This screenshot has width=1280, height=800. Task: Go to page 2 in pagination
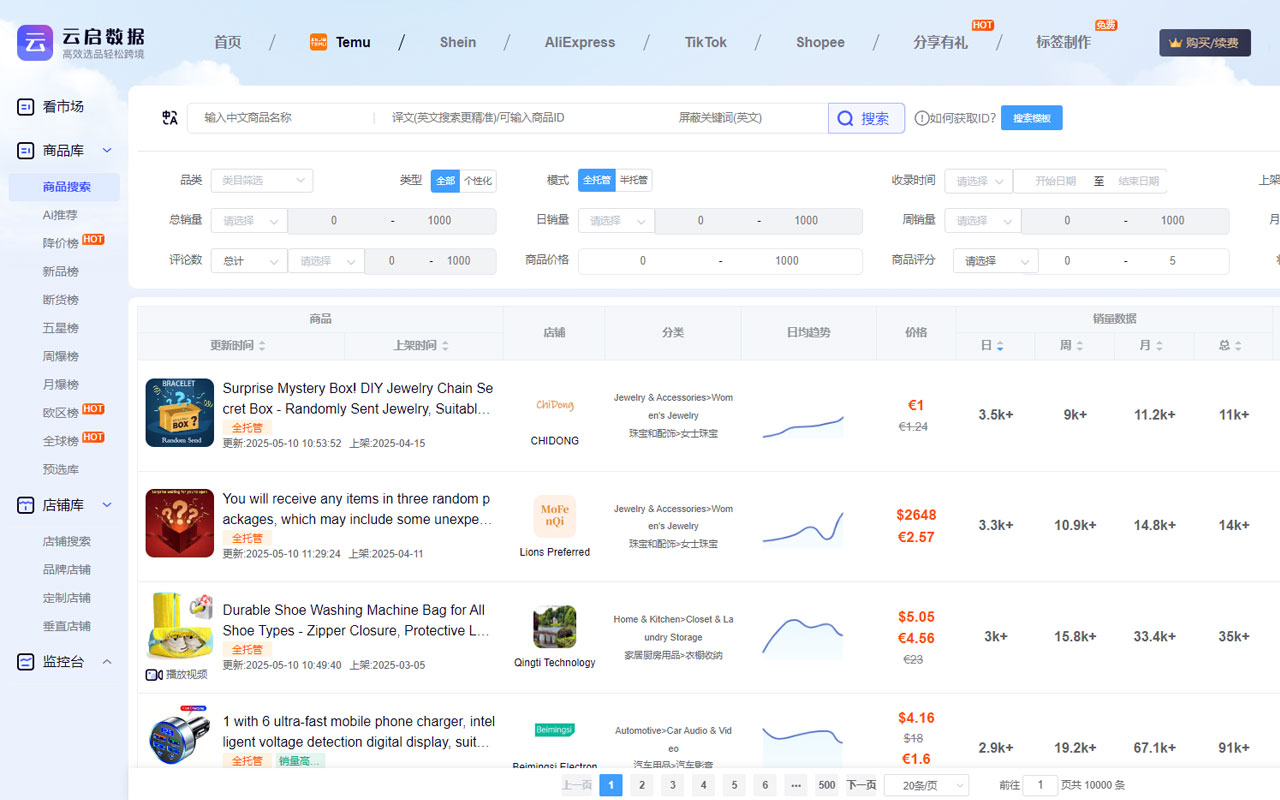[642, 785]
